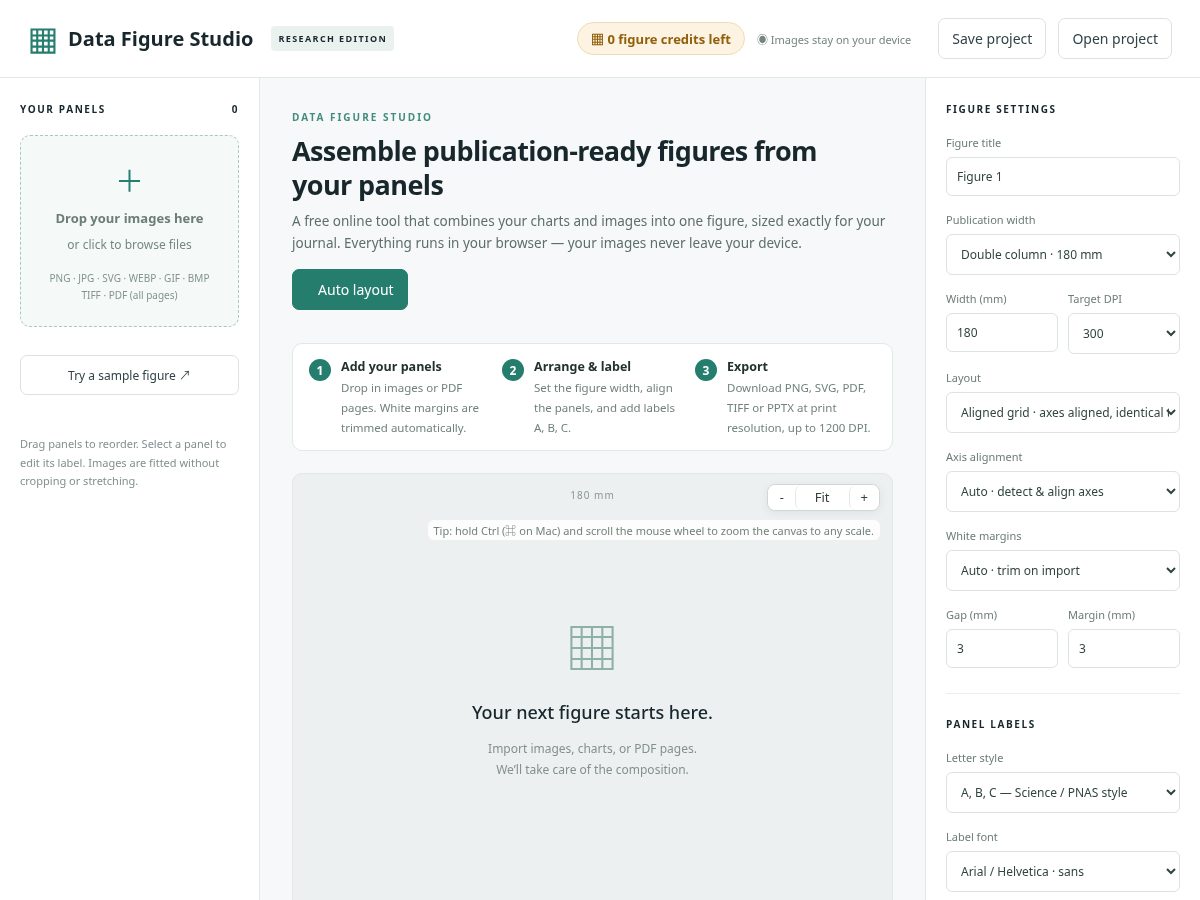Click 'or click to browse files' text
This screenshot has width=1200, height=900.
point(129,244)
